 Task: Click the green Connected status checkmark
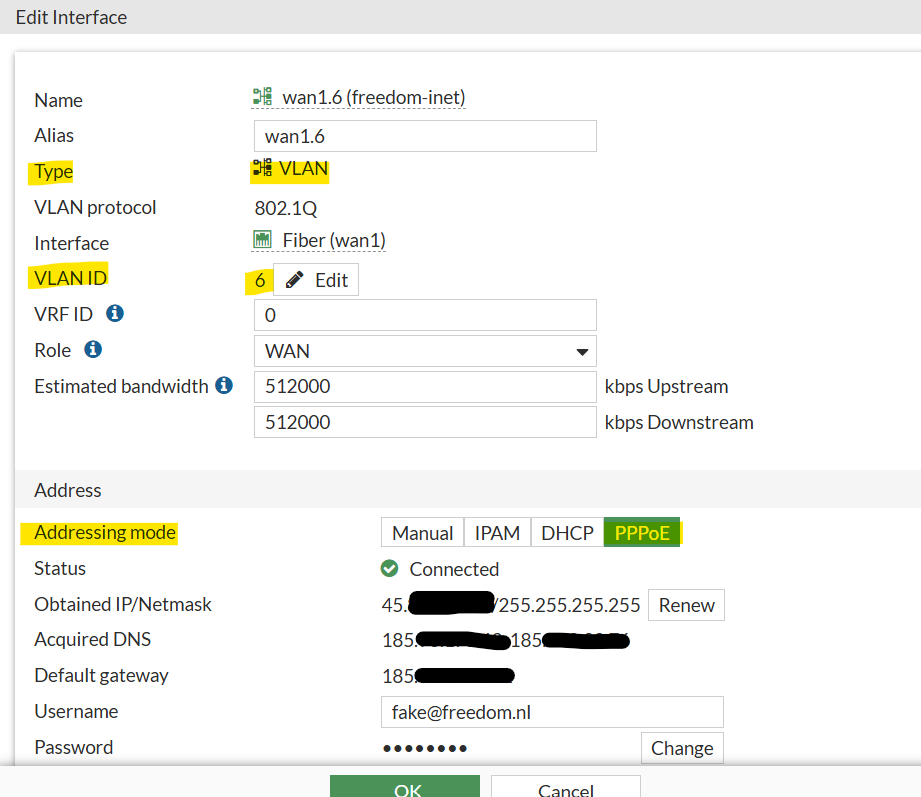[x=390, y=569]
